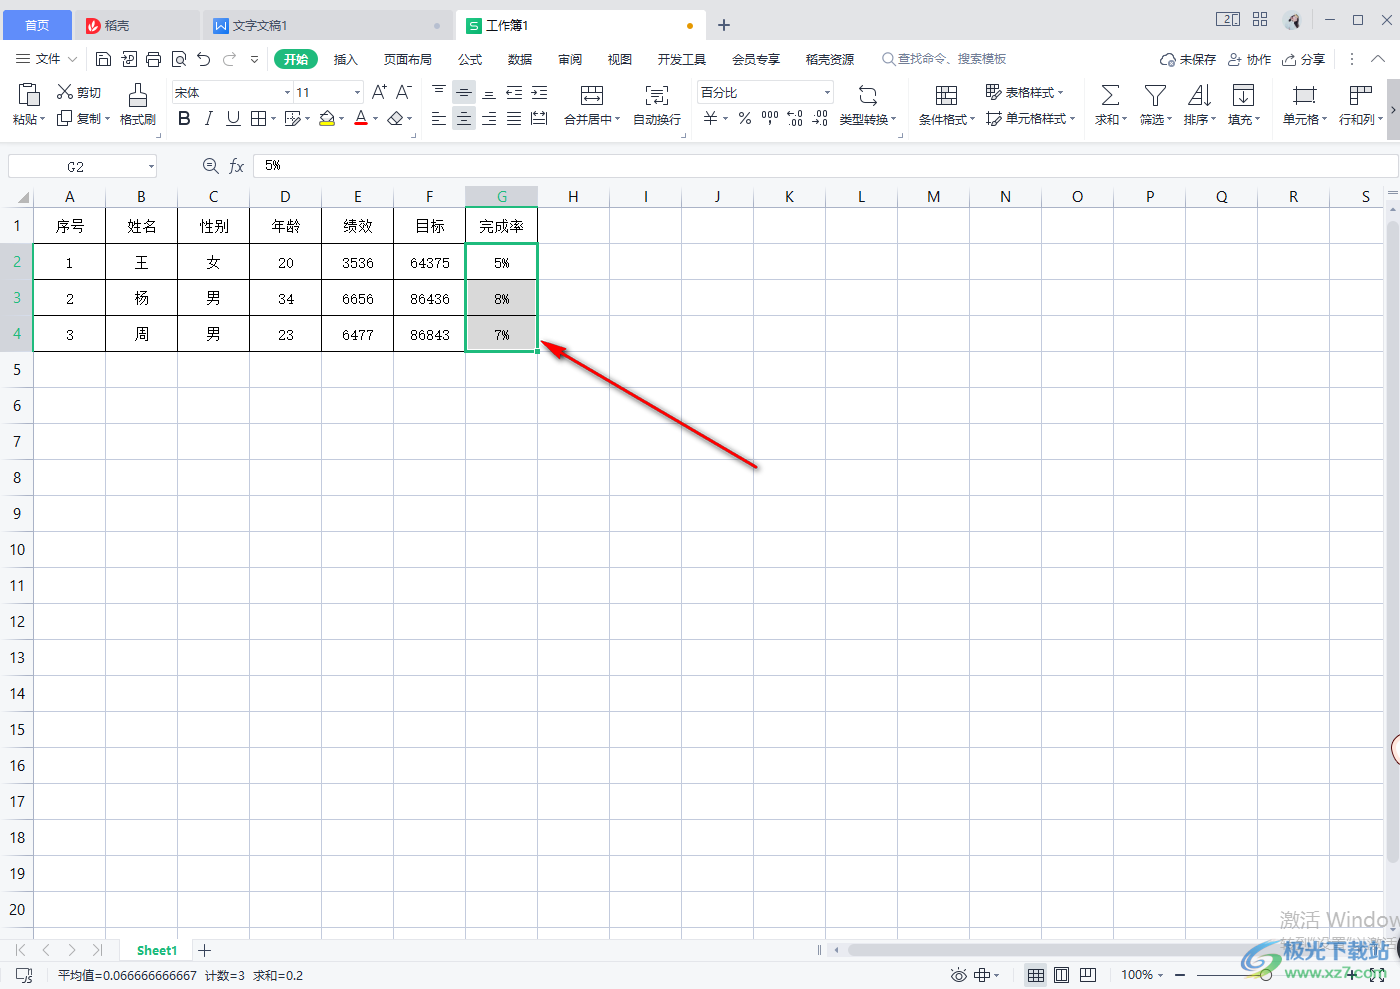This screenshot has width=1400, height=989.
Task: Add a new sheet with plus button
Action: coord(205,950)
